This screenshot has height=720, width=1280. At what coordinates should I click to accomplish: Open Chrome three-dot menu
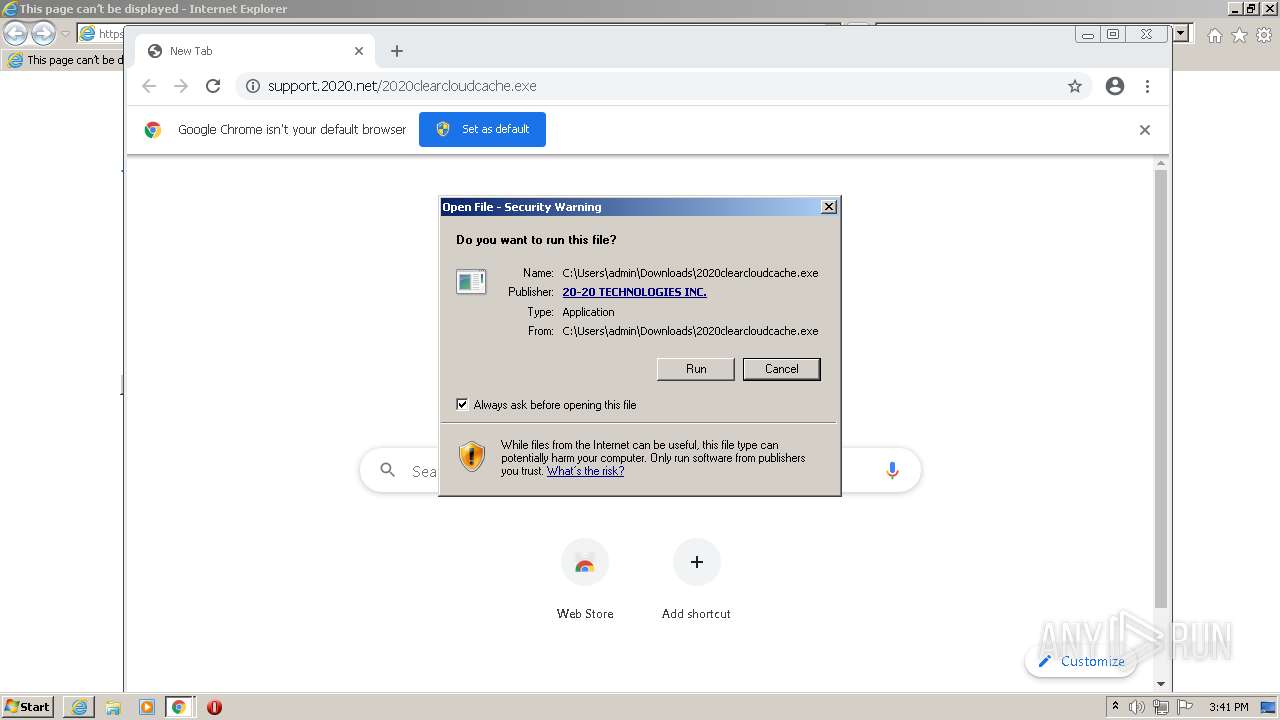tap(1147, 86)
